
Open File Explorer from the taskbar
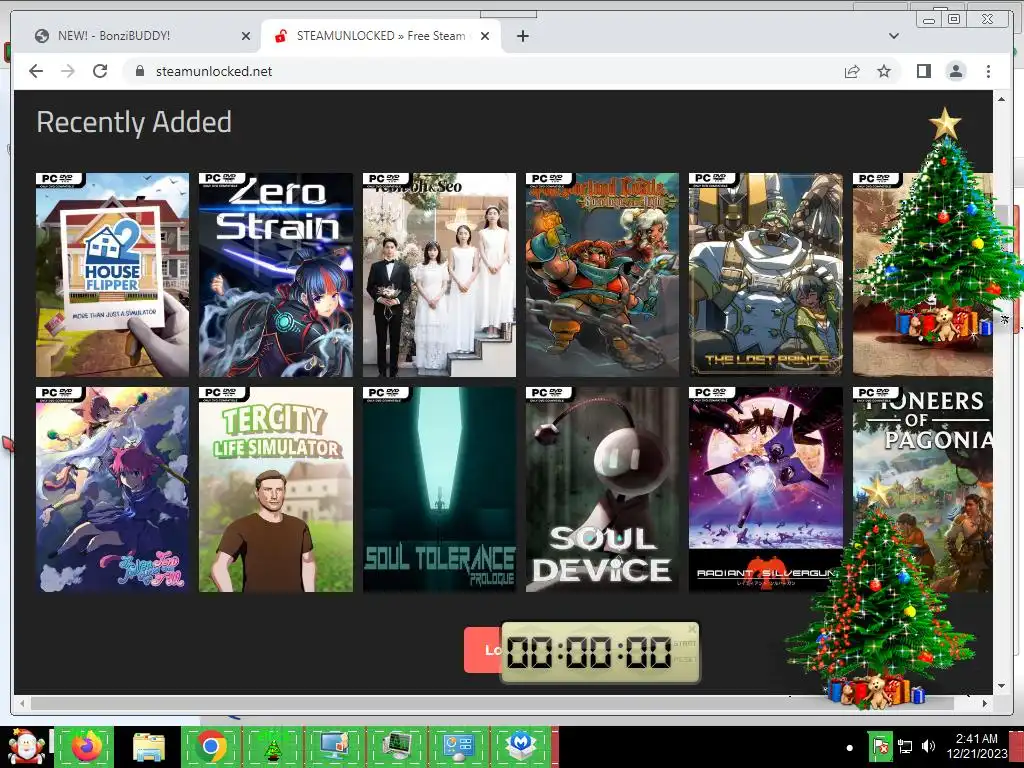[148, 746]
